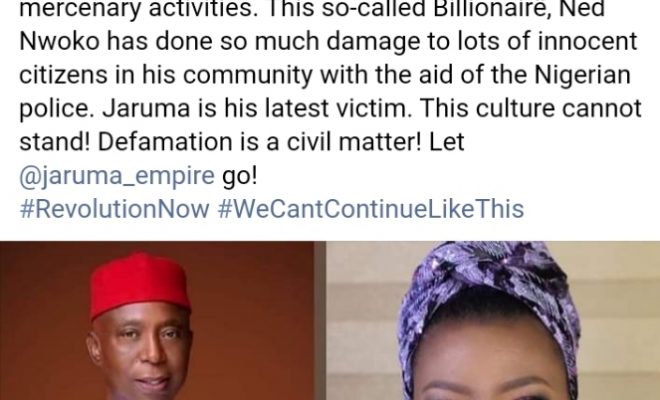Open the right photo of woman in purple headwrap

click(x=493, y=320)
